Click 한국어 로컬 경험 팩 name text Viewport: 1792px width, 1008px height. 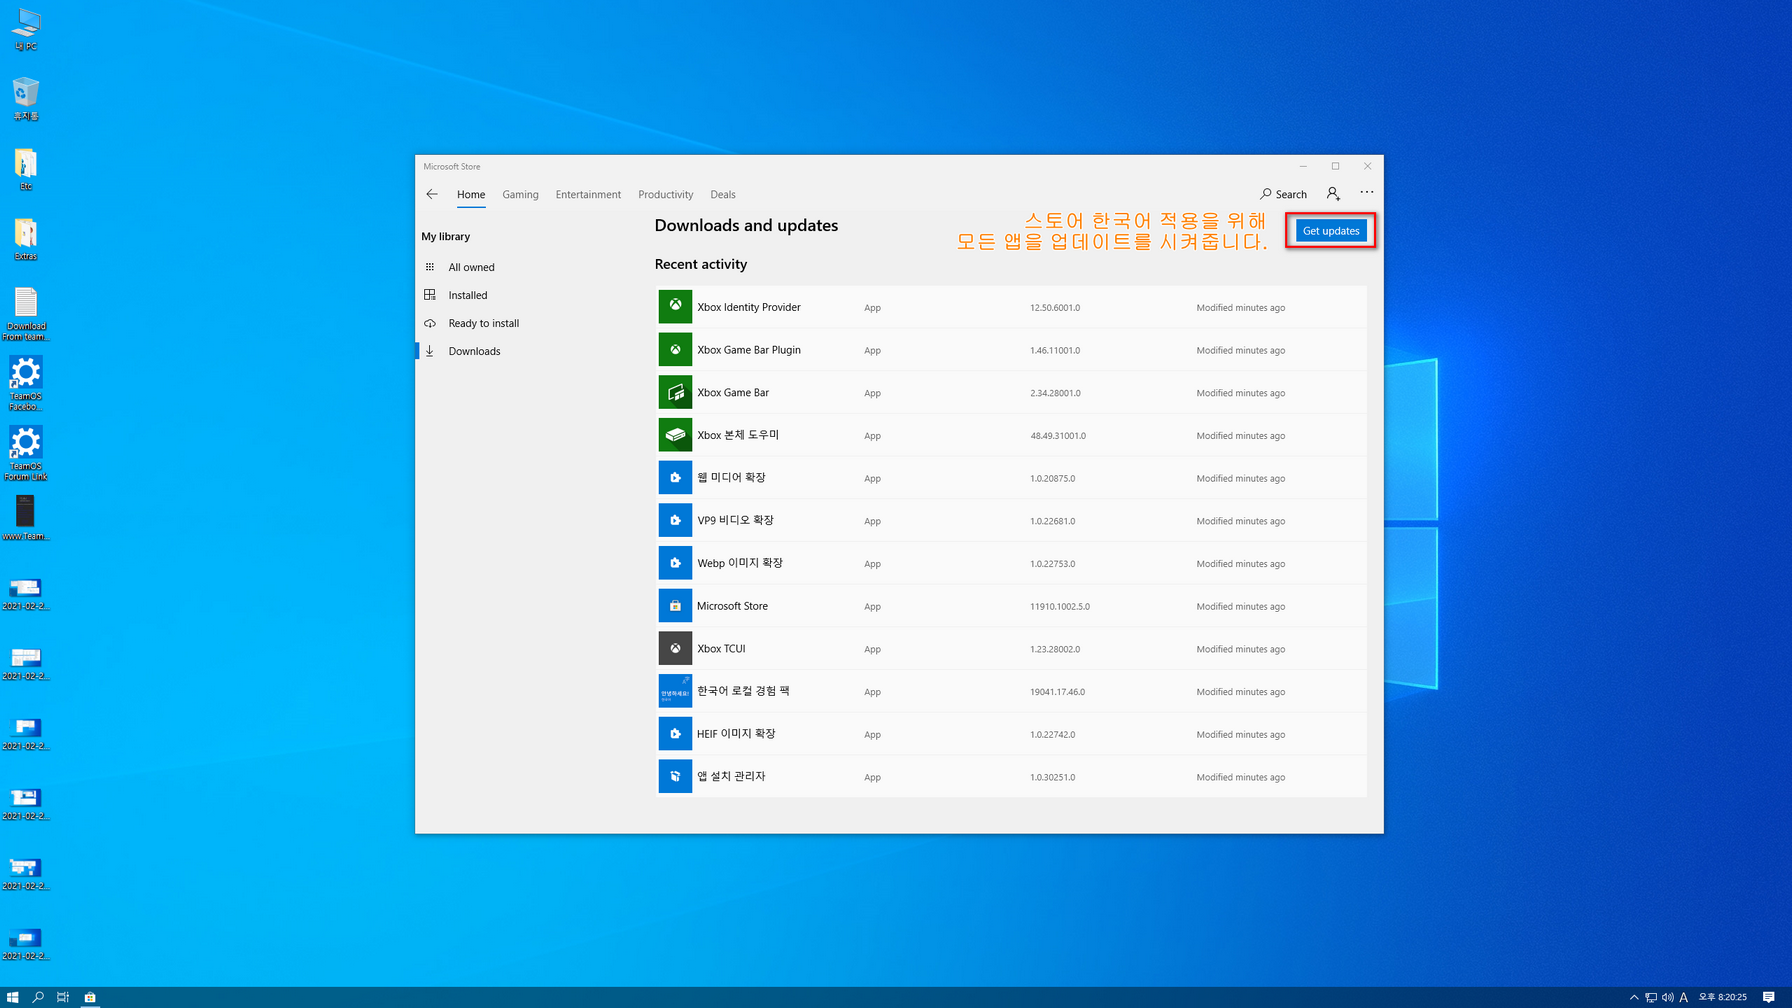pos(743,691)
